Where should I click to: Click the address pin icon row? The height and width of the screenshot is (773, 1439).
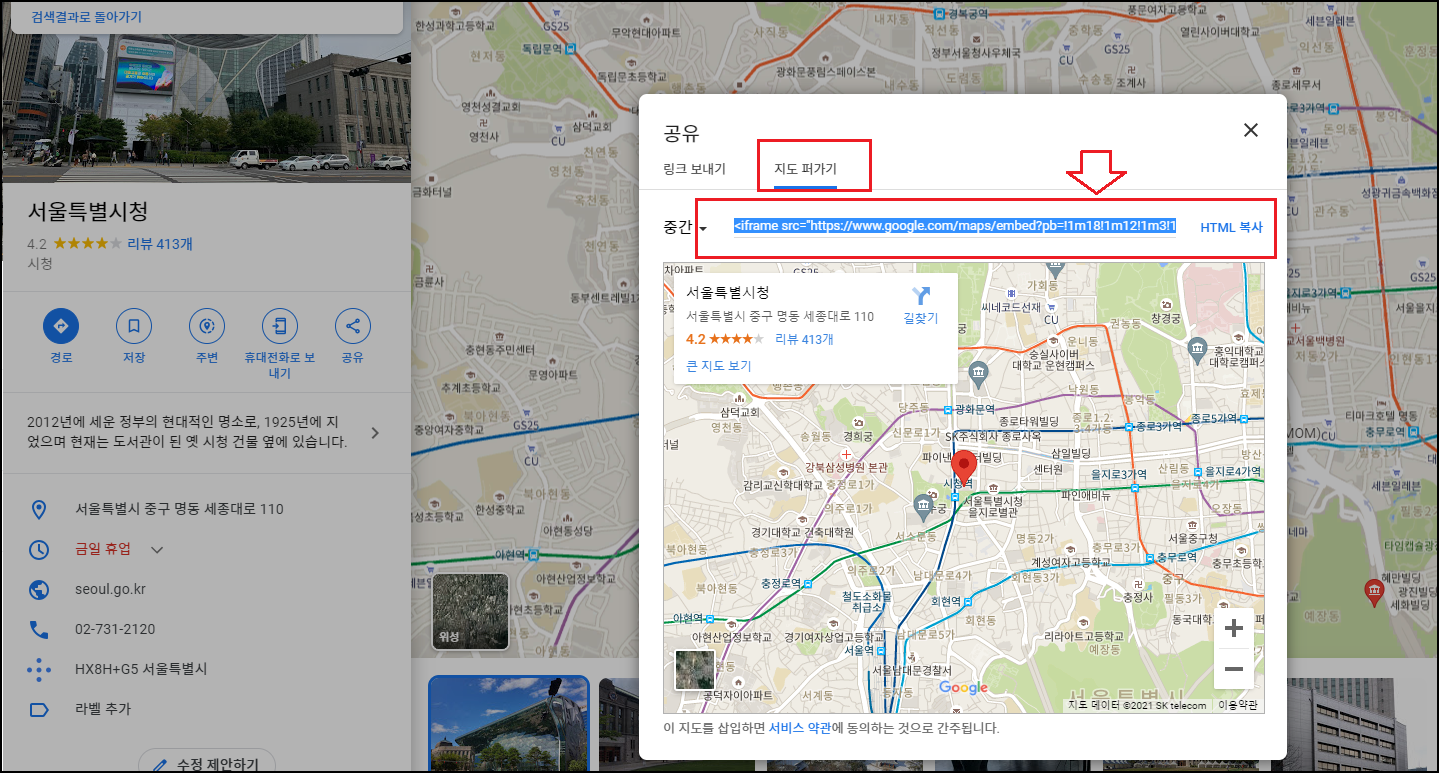[39, 509]
